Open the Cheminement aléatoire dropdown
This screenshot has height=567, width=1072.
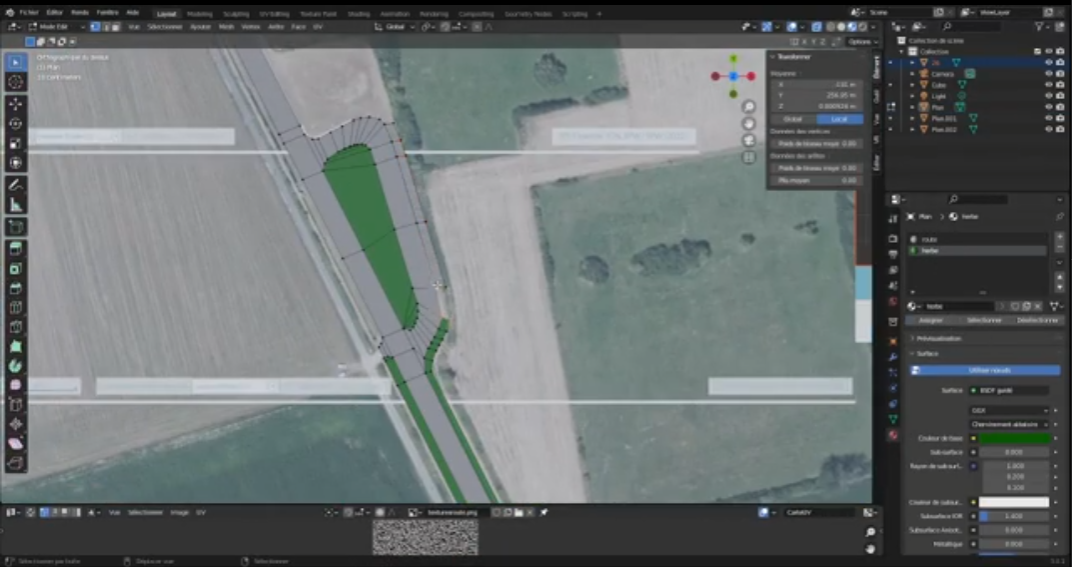1009,424
